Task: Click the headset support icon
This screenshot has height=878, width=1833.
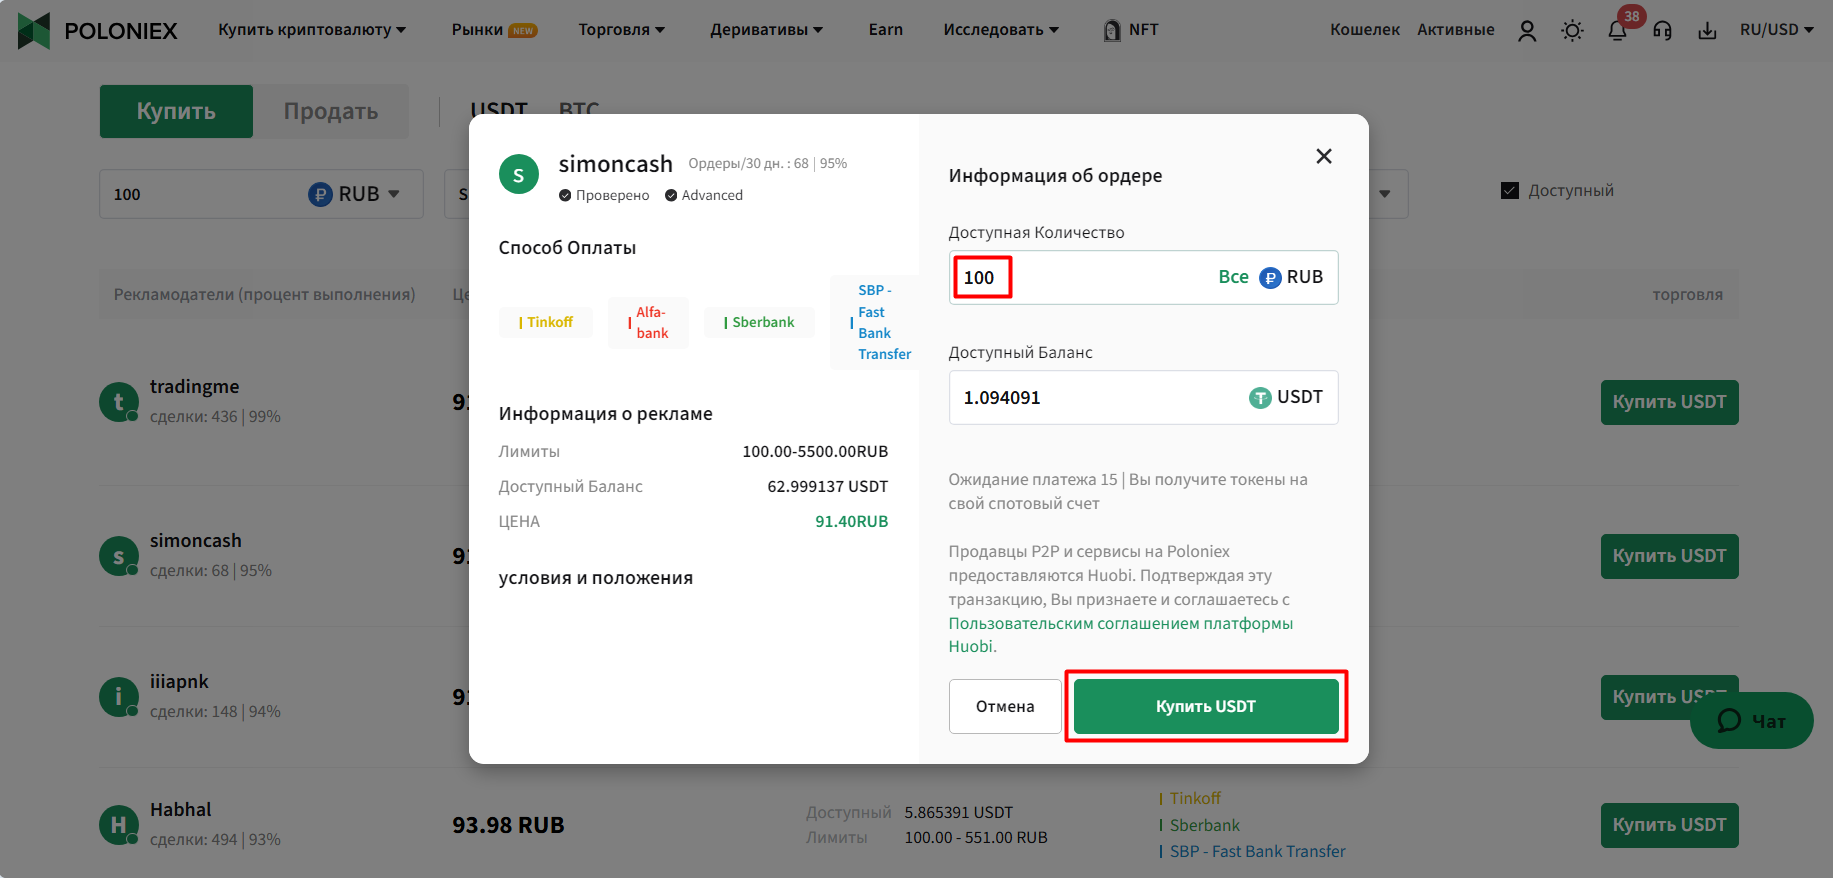Action: pos(1662,31)
